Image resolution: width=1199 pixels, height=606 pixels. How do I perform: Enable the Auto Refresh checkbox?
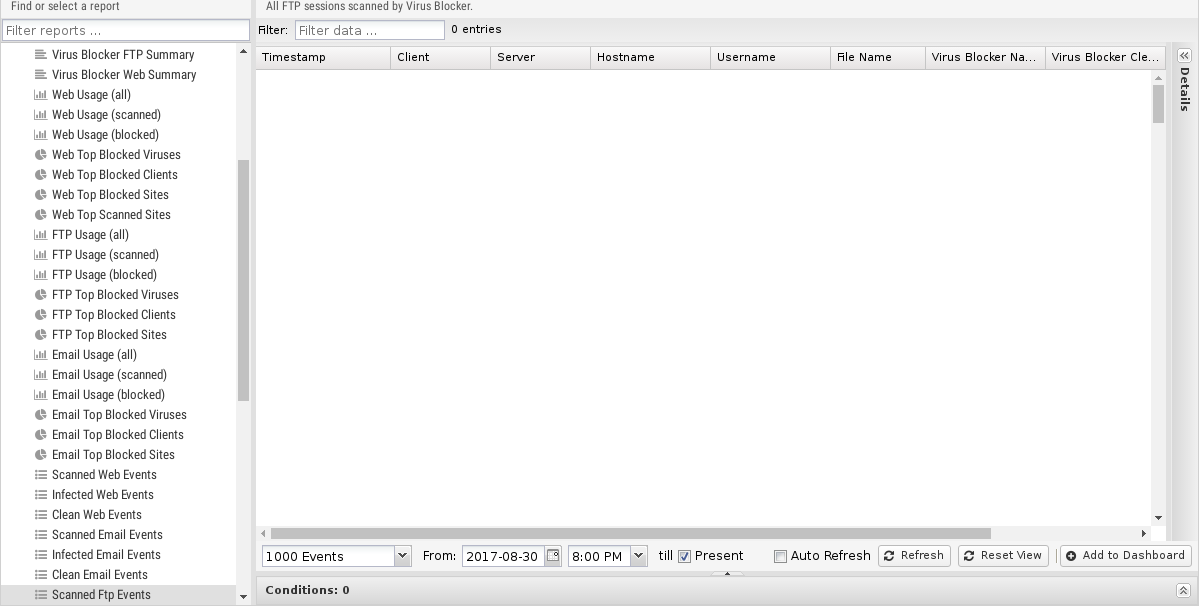pos(780,556)
